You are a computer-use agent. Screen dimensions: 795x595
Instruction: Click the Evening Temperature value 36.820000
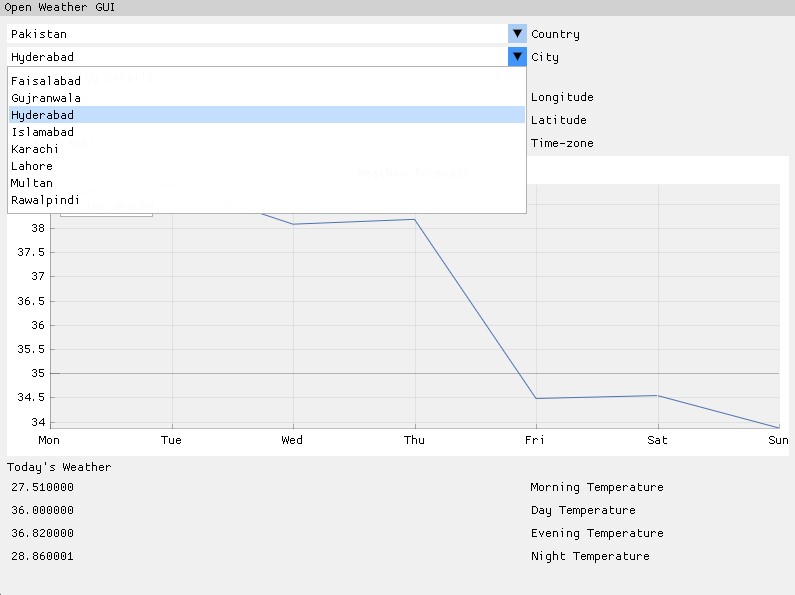[43, 533]
